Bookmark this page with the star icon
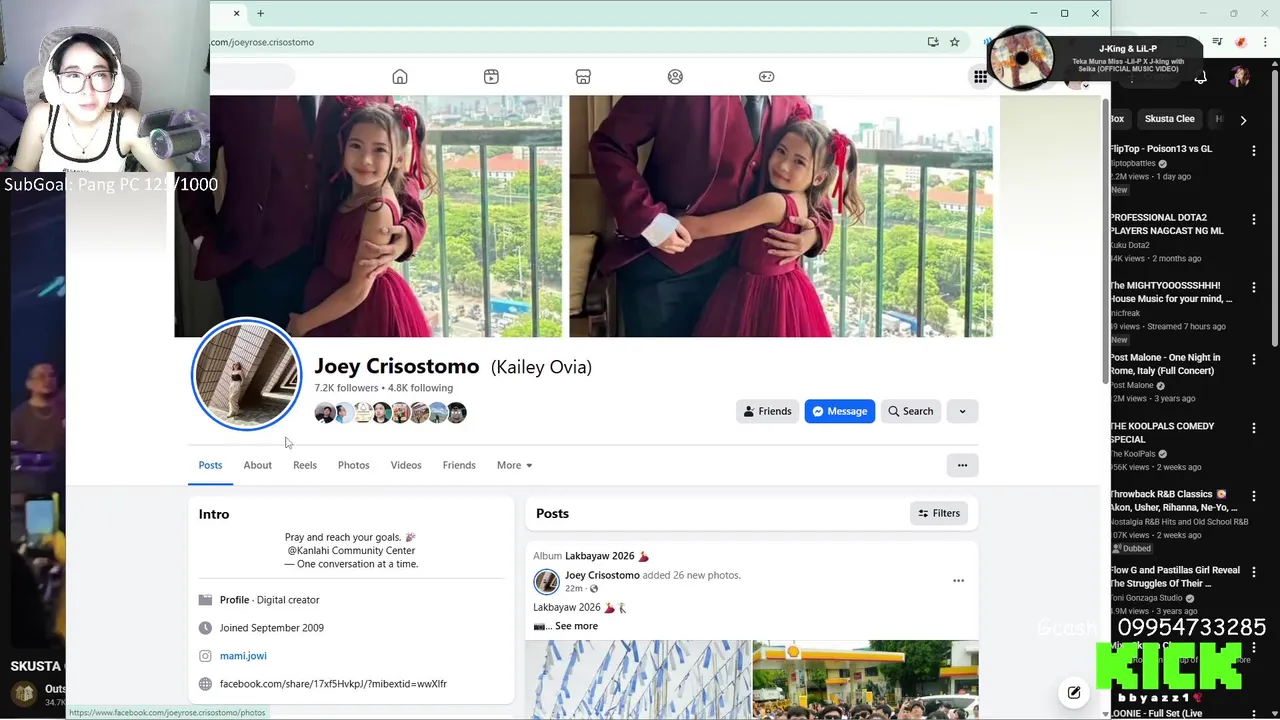Viewport: 1280px width, 720px height. (x=954, y=42)
